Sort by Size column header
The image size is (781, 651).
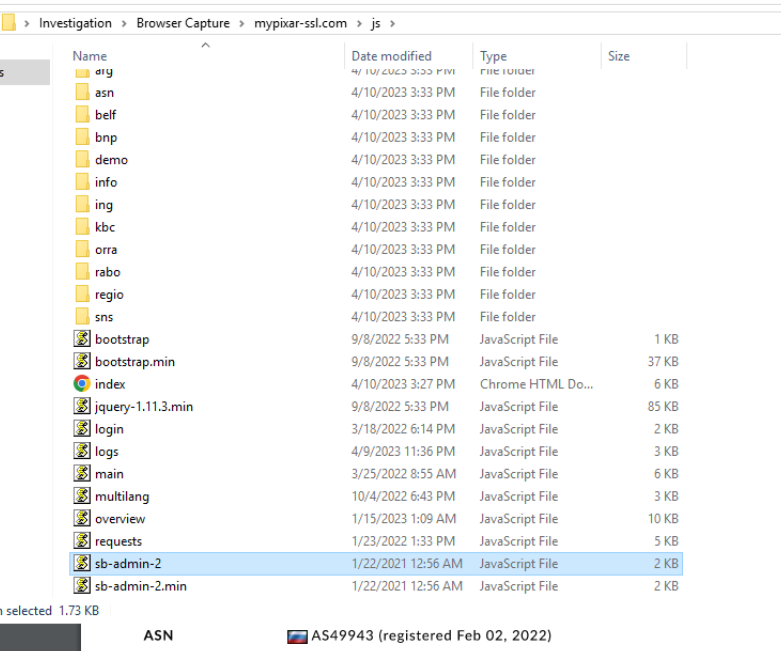click(618, 56)
